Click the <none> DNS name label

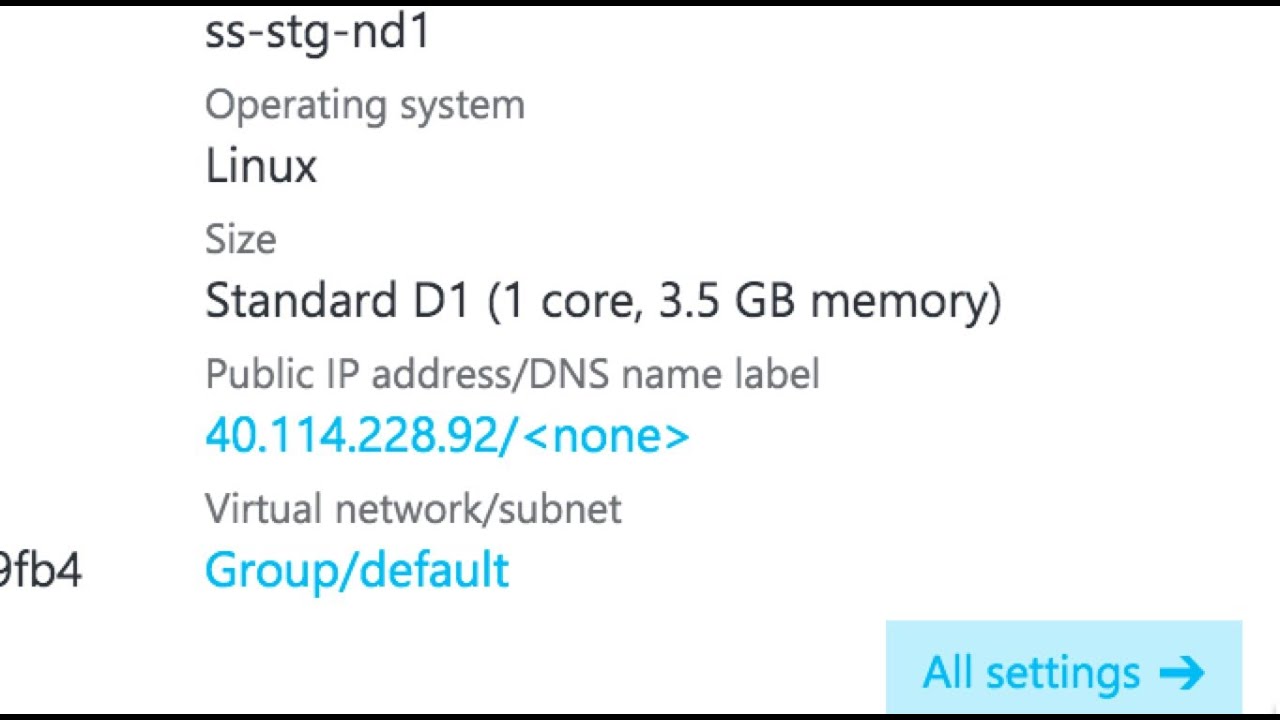[x=606, y=436]
